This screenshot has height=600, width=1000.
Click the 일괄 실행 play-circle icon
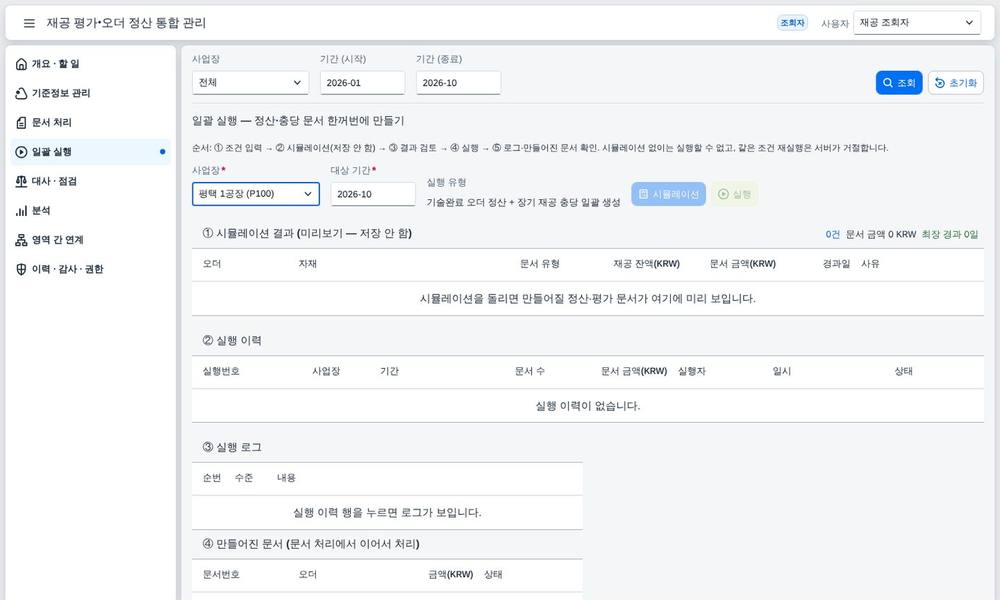(x=21, y=152)
